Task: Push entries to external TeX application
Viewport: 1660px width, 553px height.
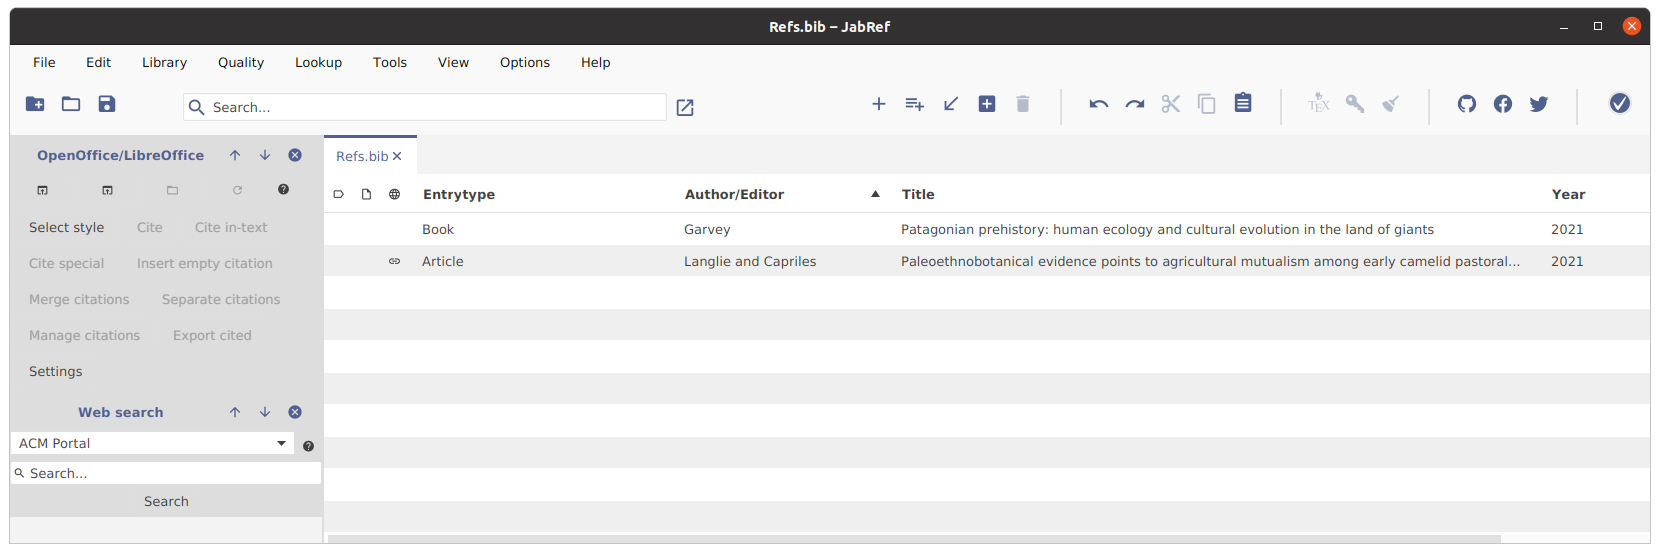Action: pos(1319,103)
